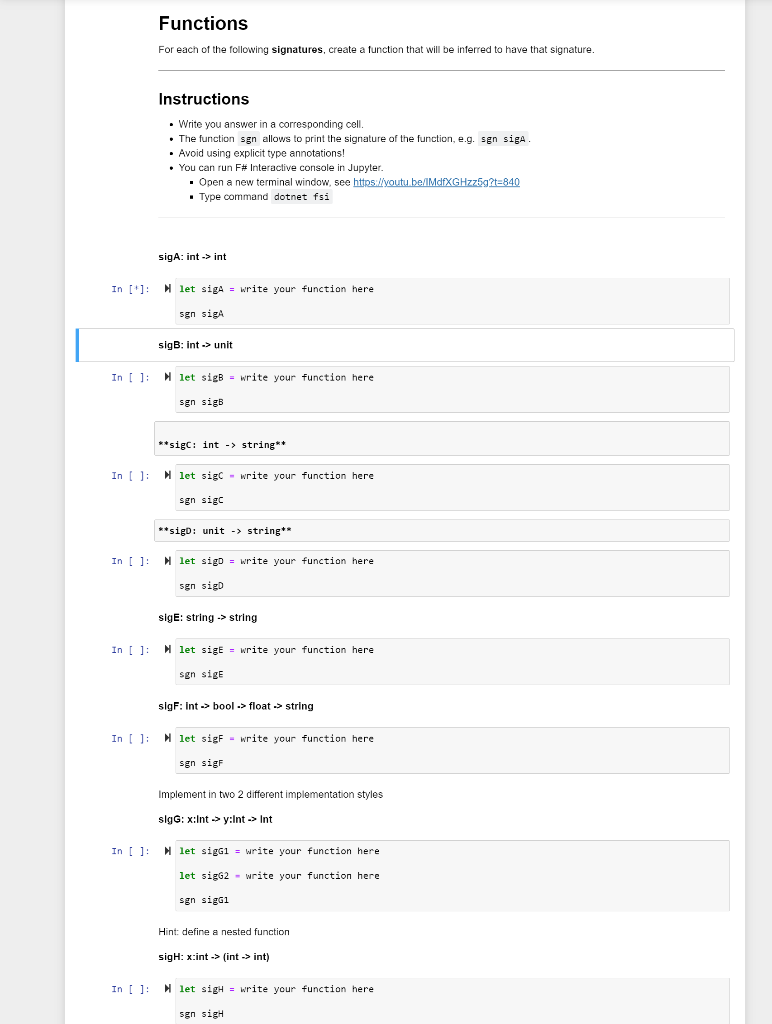Run the sigG code cell
The height and width of the screenshot is (1024, 772).
click(x=166, y=851)
